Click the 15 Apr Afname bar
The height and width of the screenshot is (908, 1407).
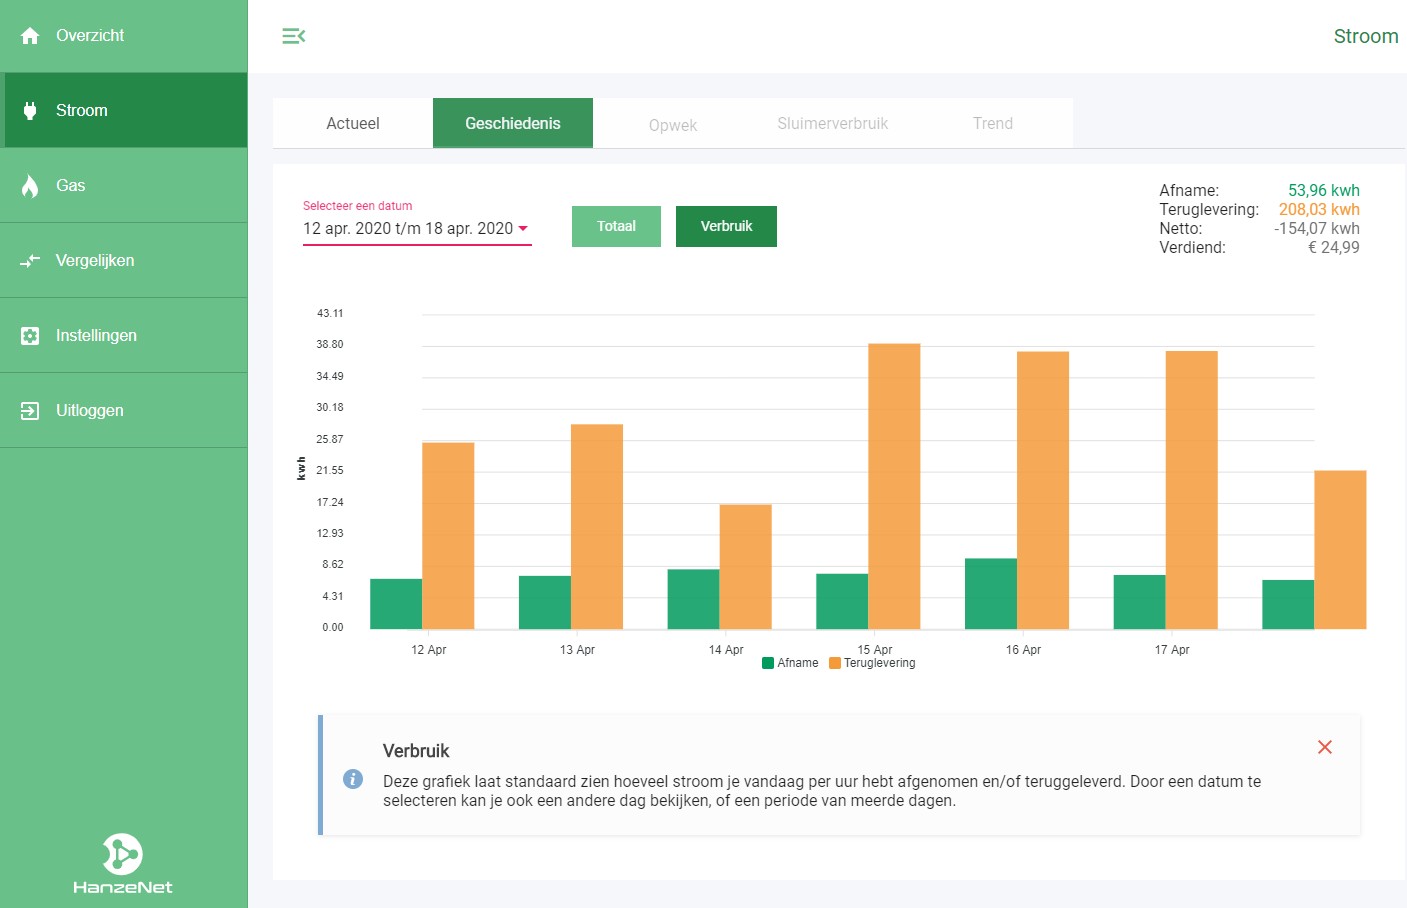tap(842, 601)
